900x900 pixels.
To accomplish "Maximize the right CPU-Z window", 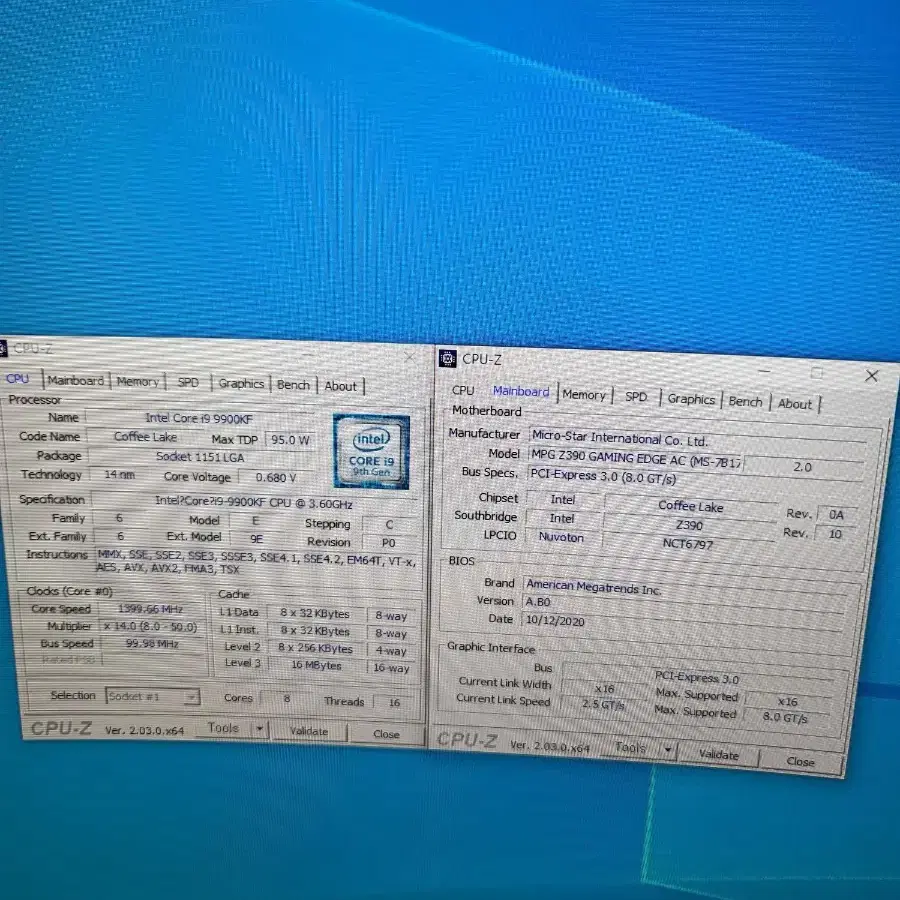I will (816, 373).
